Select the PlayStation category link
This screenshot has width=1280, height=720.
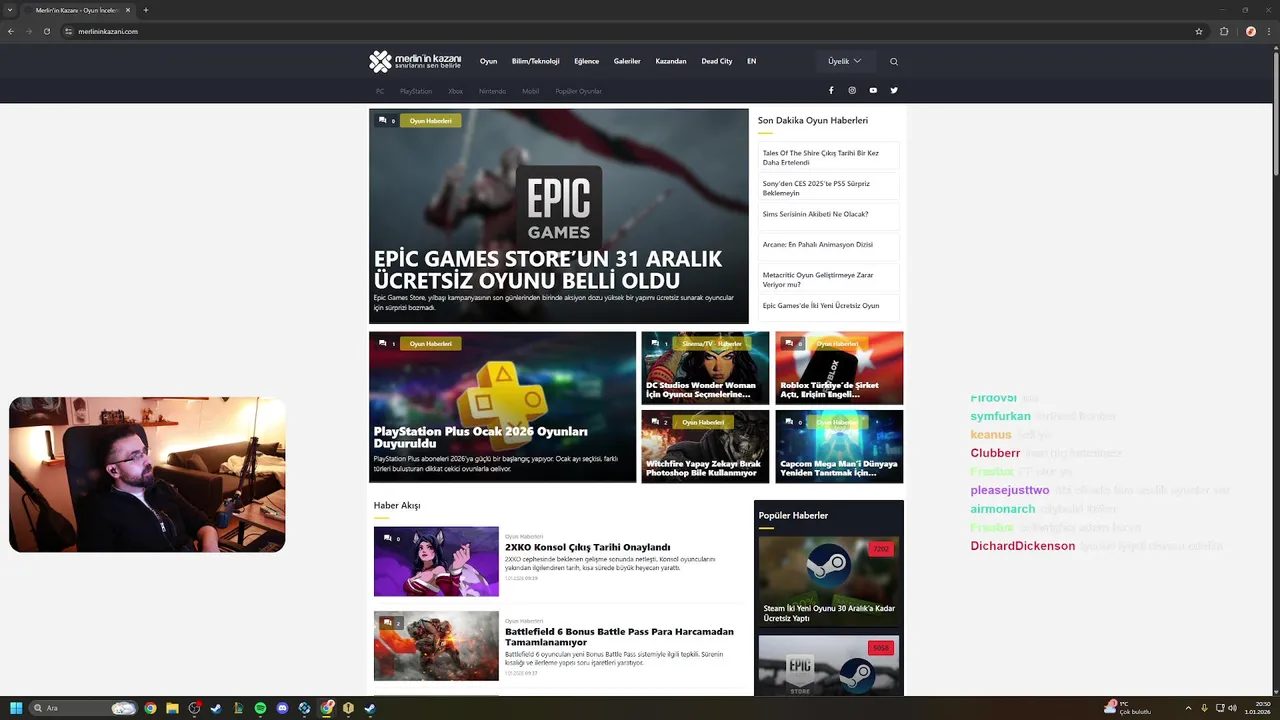pos(416,91)
